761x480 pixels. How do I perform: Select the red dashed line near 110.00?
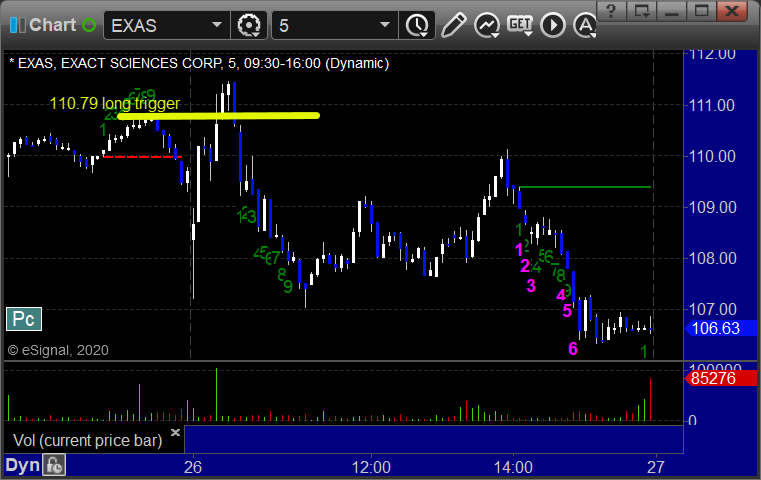point(142,157)
